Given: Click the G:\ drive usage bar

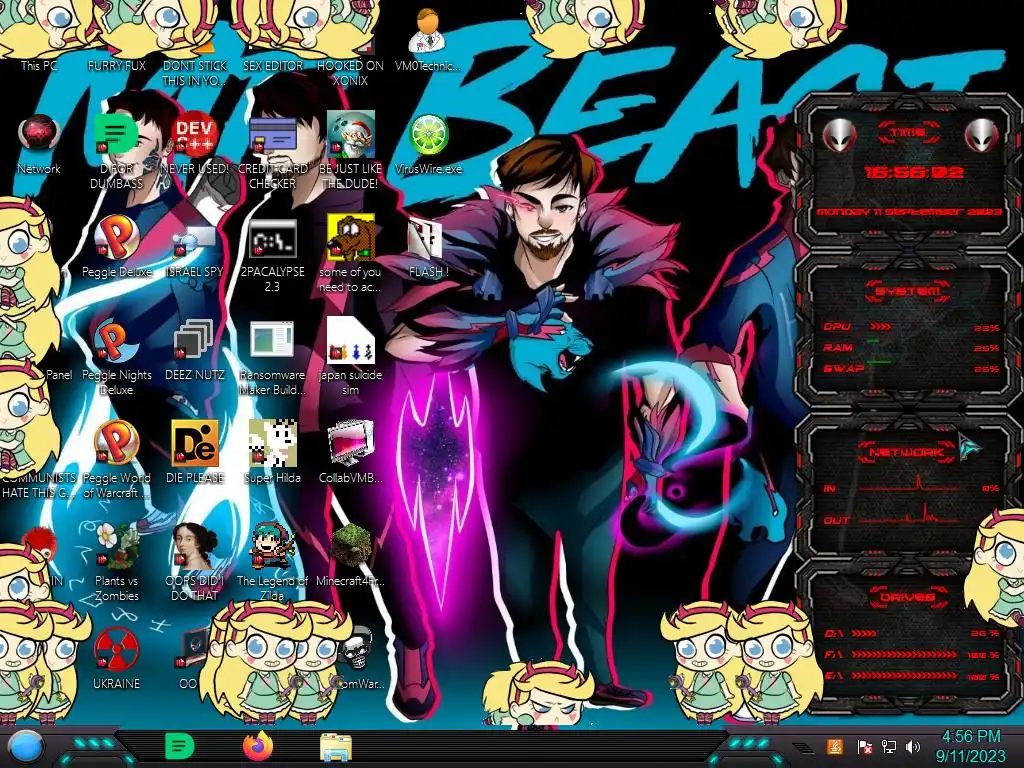Looking at the screenshot, I should tap(912, 676).
